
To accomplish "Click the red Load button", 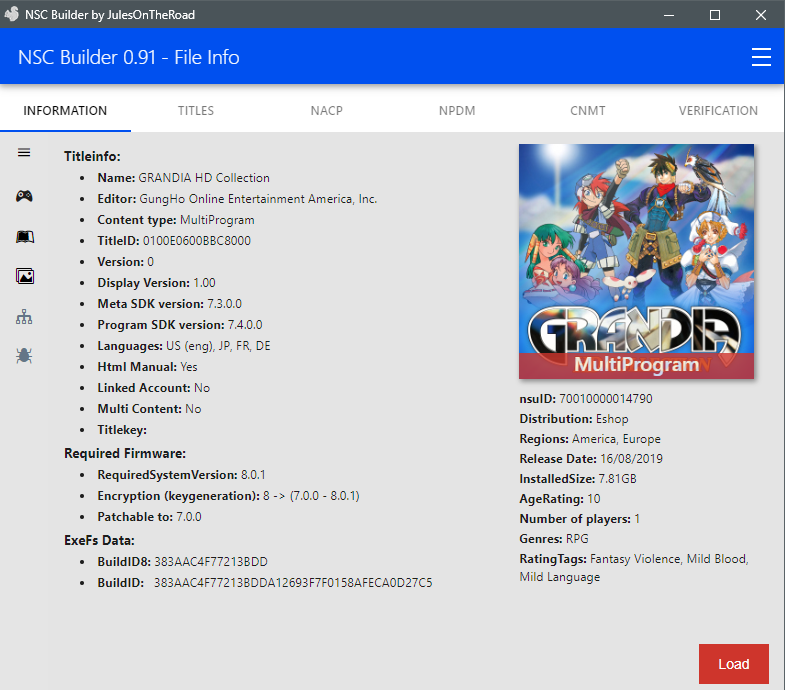I will 733,664.
